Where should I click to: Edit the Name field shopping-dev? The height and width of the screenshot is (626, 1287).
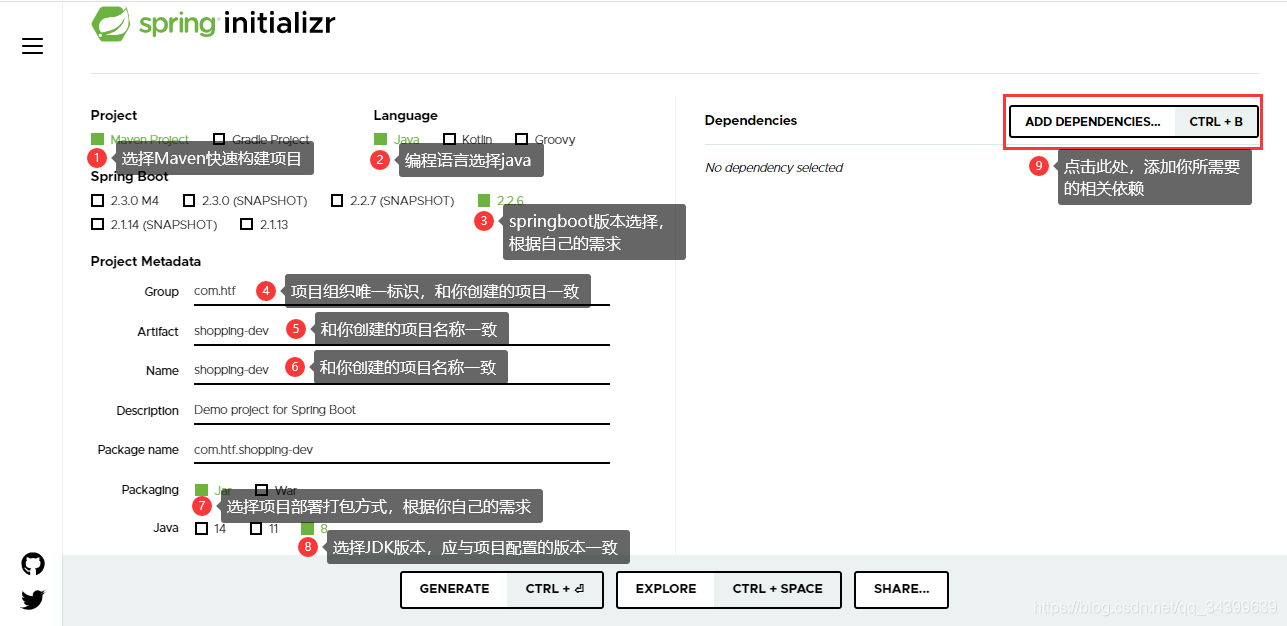point(400,370)
